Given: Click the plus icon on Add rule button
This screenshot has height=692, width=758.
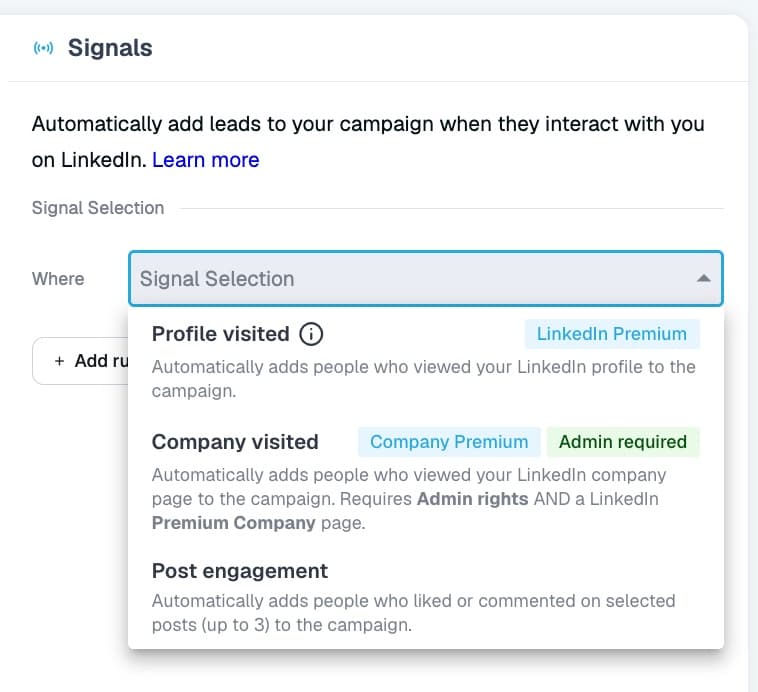Looking at the screenshot, I should pyautogui.click(x=59, y=361).
